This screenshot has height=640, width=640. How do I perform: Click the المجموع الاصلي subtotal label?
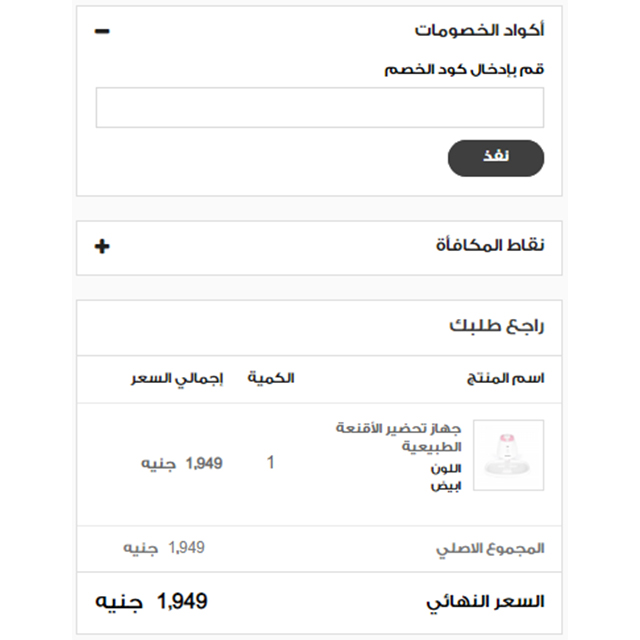tap(490, 548)
